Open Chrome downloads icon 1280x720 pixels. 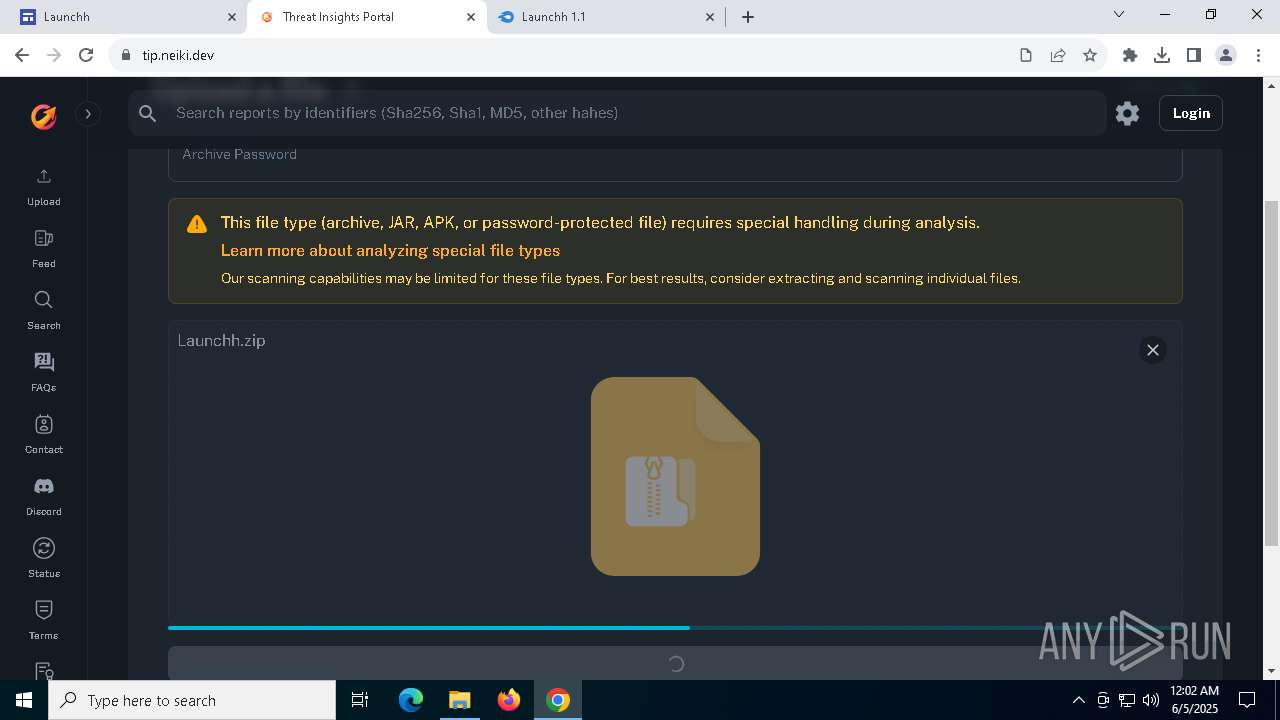pyautogui.click(x=1162, y=55)
